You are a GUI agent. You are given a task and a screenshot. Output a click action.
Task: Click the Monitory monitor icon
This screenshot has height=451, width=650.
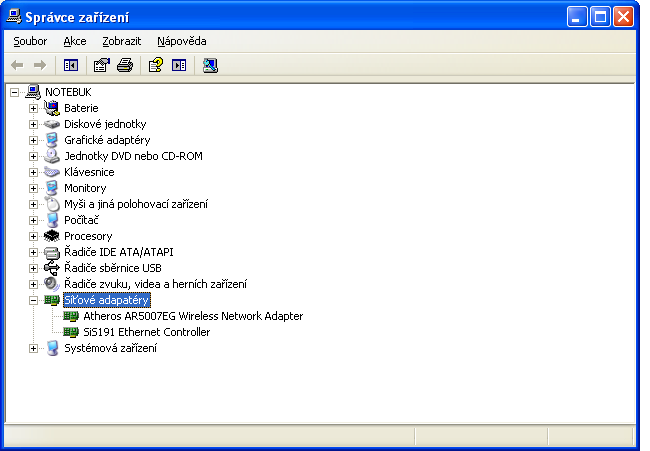(52, 188)
